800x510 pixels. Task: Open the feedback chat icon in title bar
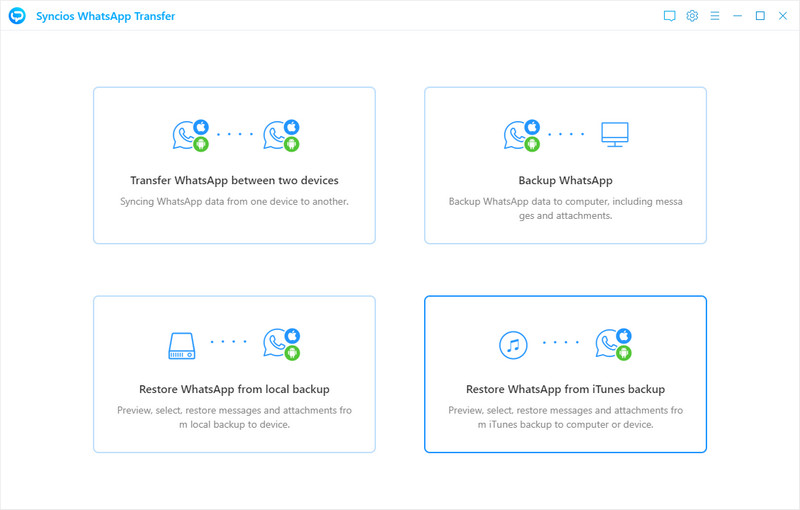tap(669, 16)
